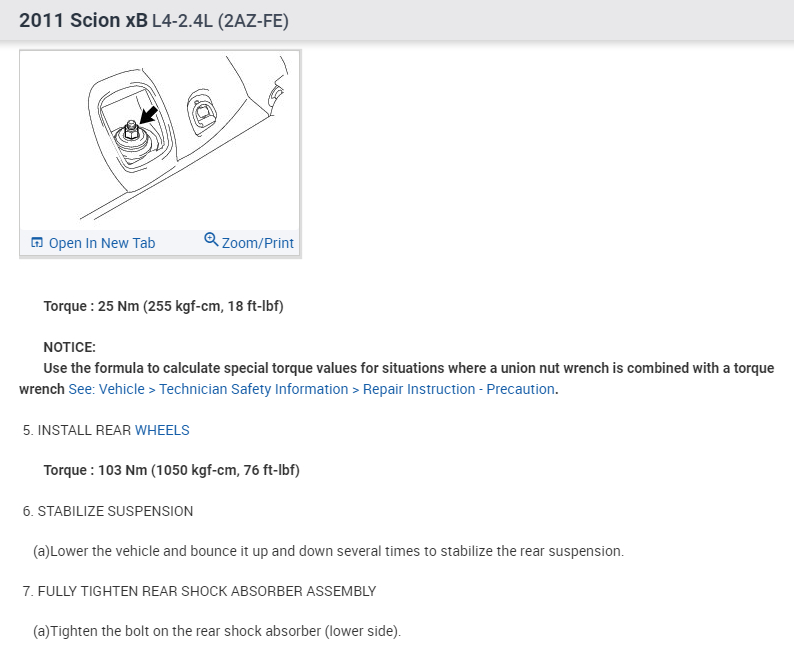This screenshot has width=794, height=670.
Task: Click the Torque 25 Nm specification text
Action: pyautogui.click(x=163, y=306)
